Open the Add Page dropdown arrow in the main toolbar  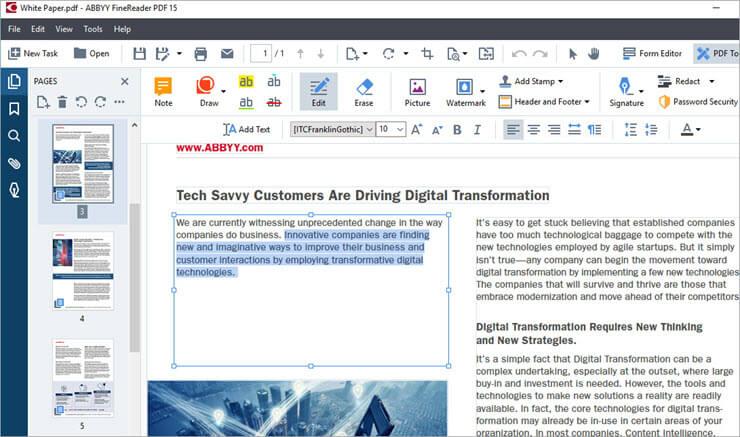(x=365, y=54)
